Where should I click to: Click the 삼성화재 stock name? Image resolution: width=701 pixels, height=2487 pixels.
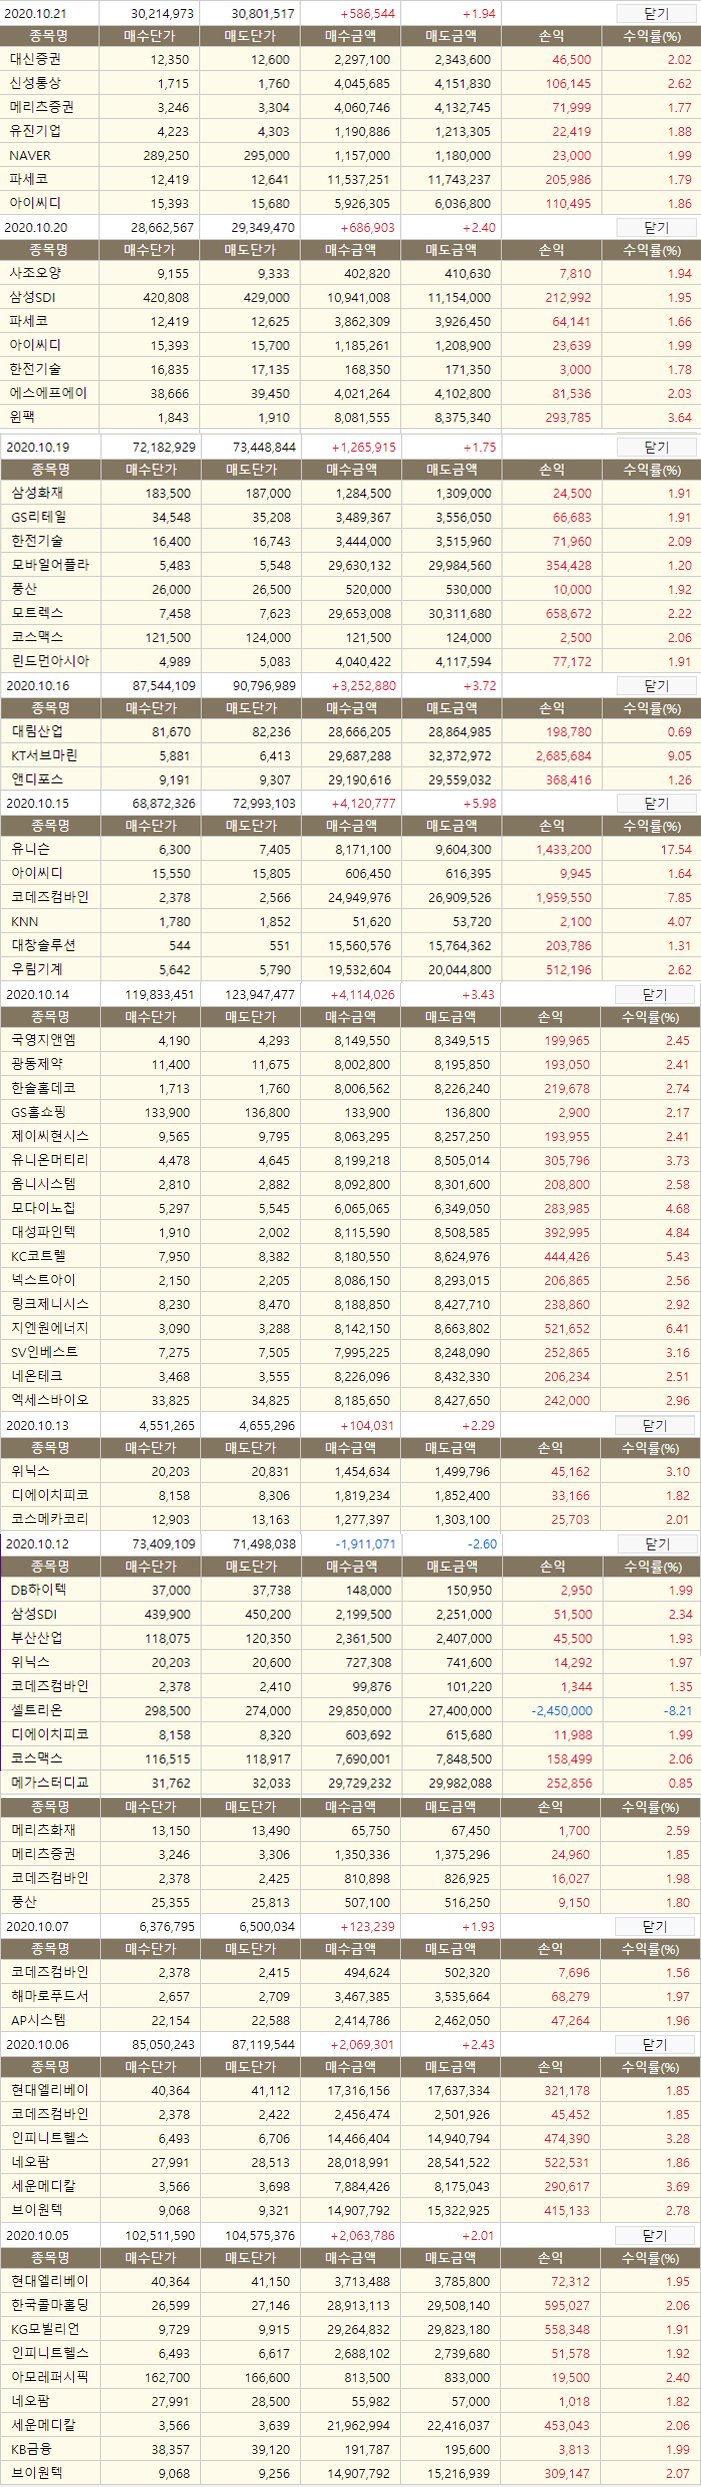coord(37,493)
